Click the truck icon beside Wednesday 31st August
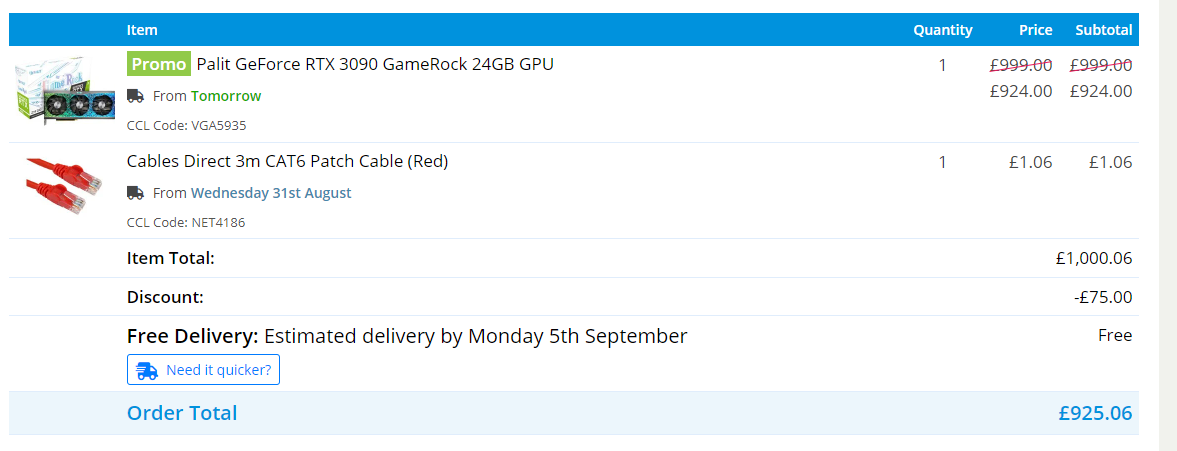 135,193
